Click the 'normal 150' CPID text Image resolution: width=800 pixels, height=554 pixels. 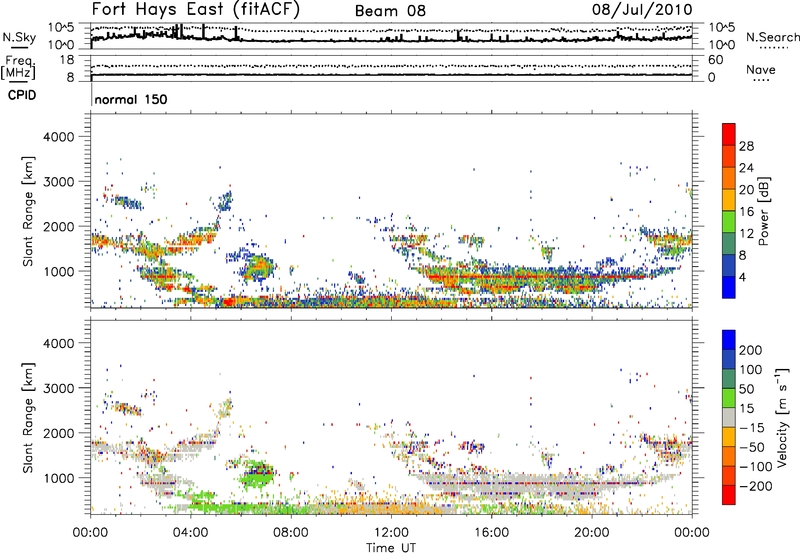(131, 99)
